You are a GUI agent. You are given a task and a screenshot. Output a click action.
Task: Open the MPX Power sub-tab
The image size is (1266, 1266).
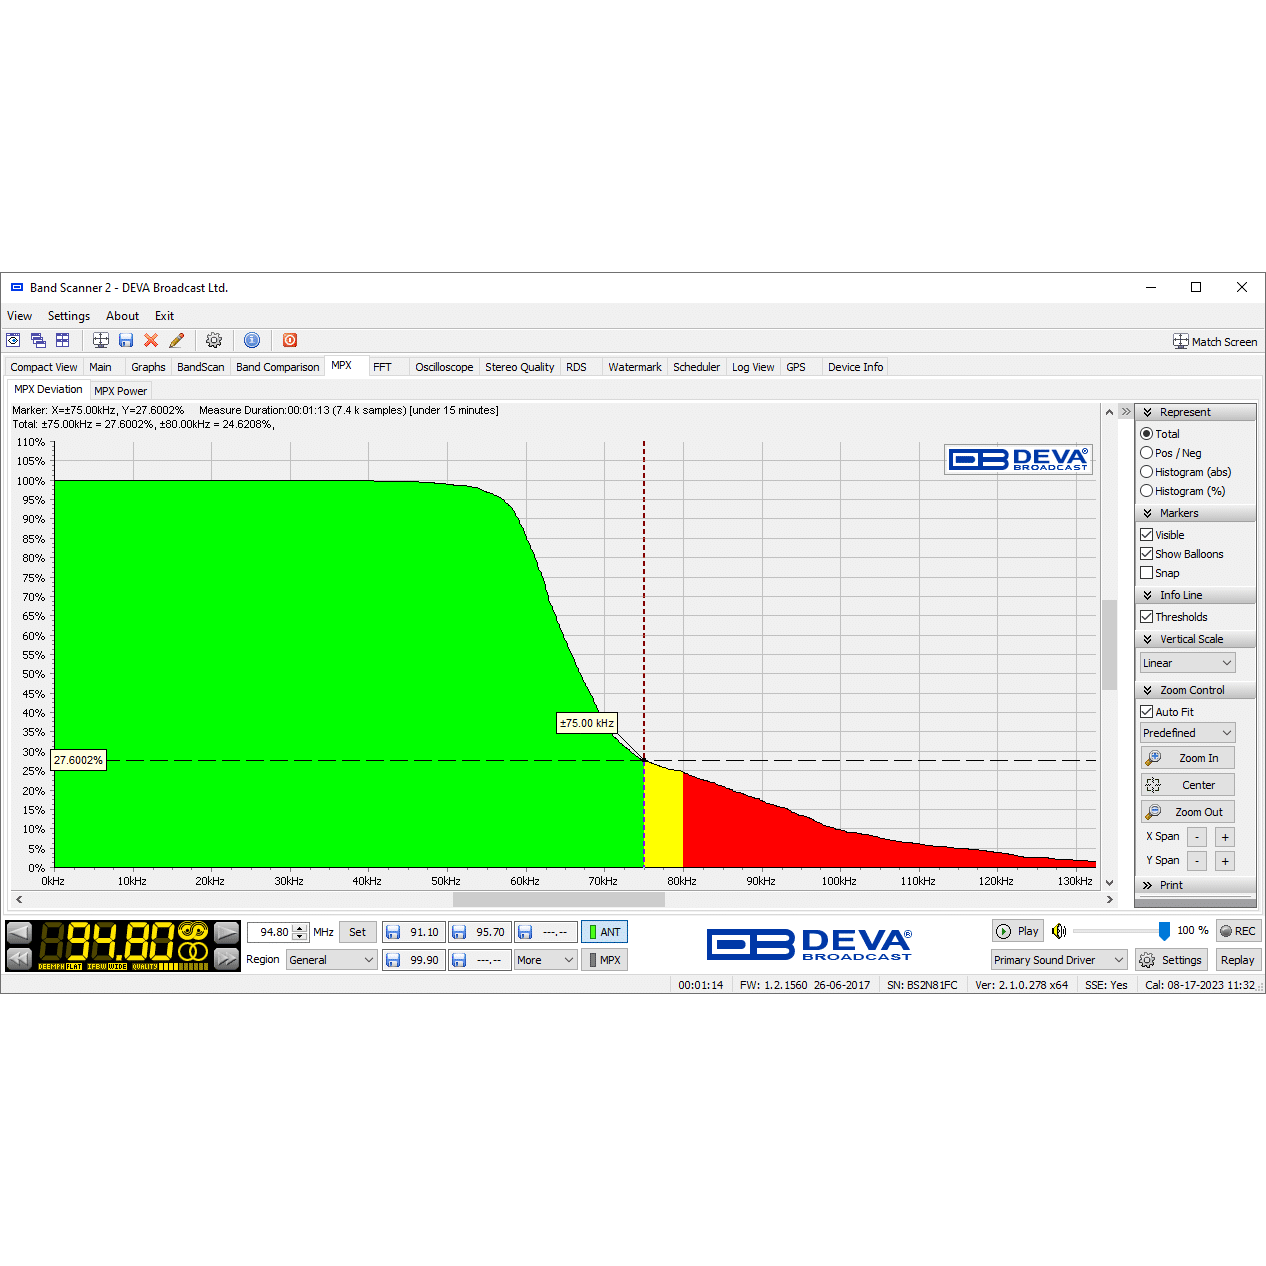[x=120, y=391]
